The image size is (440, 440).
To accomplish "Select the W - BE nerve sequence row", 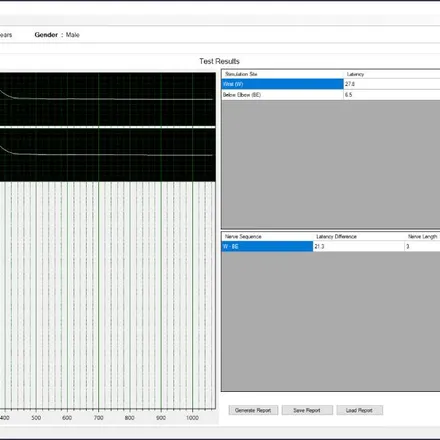I will pyautogui.click(x=331, y=247).
